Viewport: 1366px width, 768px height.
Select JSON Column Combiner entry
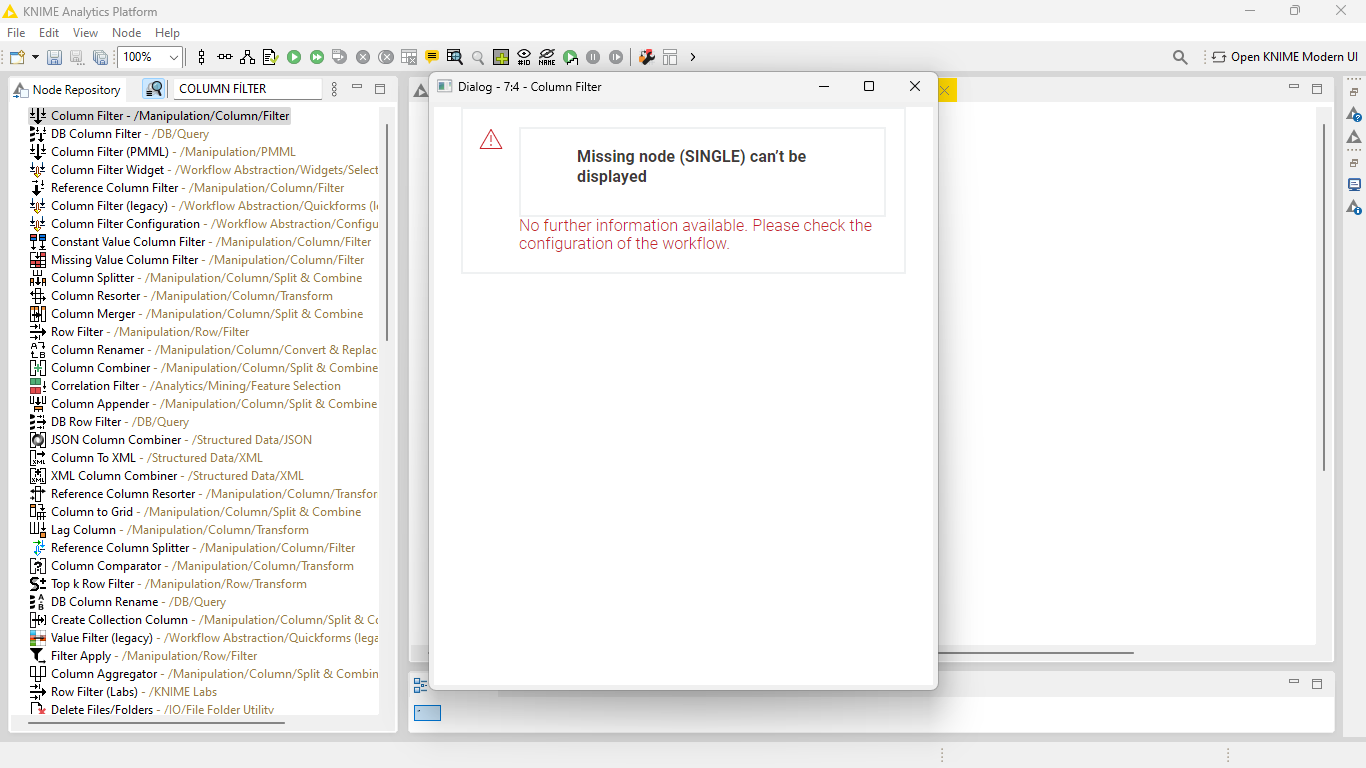[x=171, y=440]
